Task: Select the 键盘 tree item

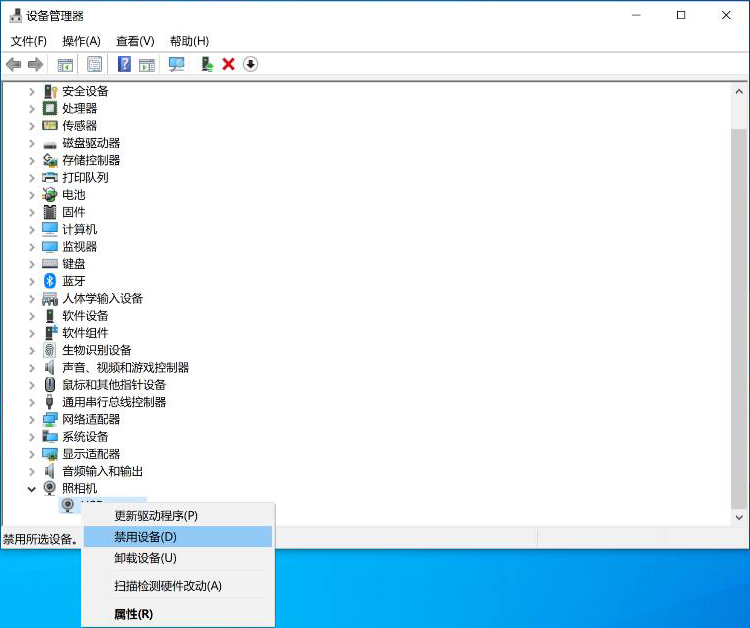Action: [74, 264]
